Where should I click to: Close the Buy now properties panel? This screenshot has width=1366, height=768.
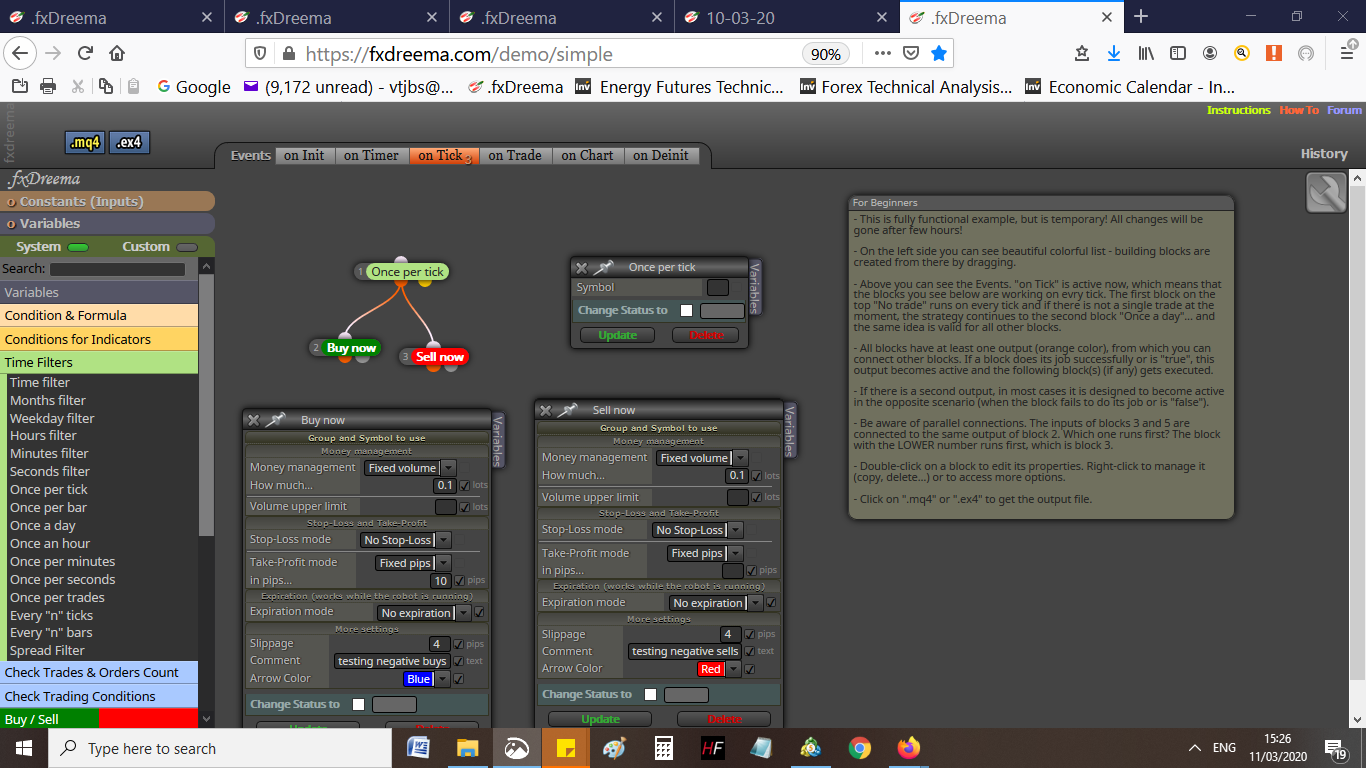click(x=254, y=420)
